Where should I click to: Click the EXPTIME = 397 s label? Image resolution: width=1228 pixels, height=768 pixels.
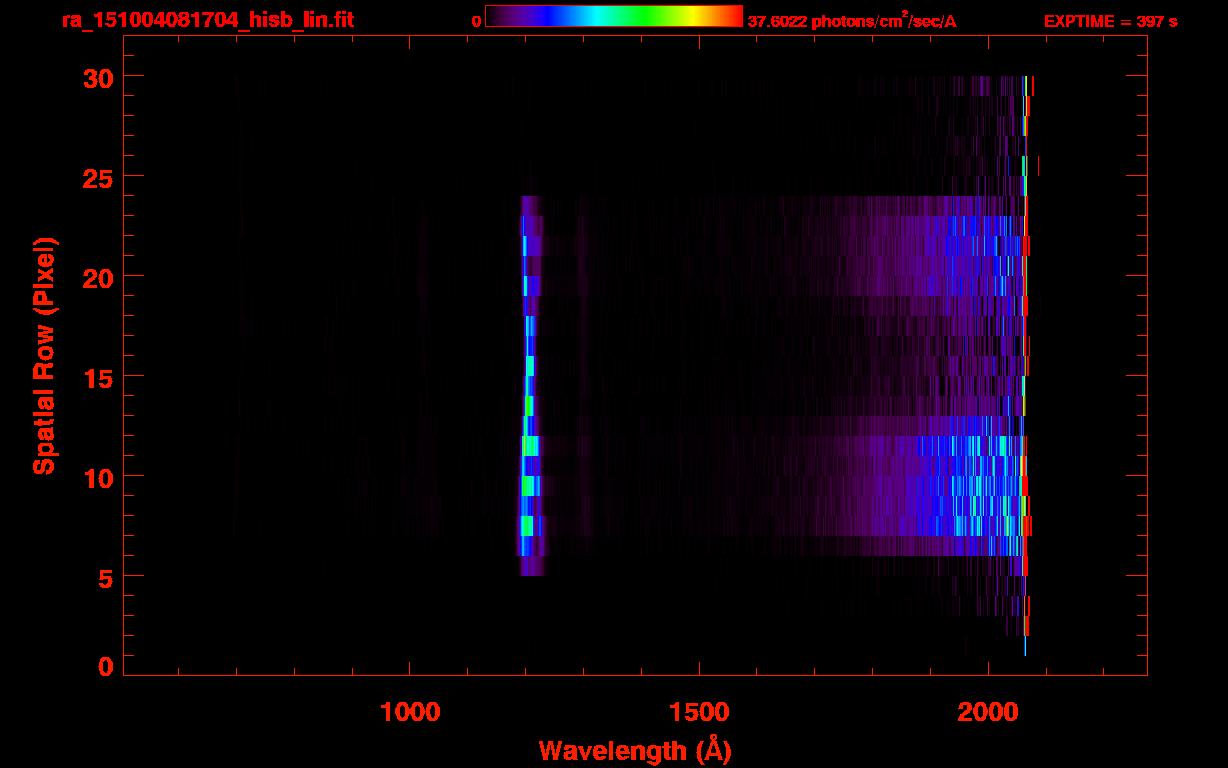(x=1110, y=21)
